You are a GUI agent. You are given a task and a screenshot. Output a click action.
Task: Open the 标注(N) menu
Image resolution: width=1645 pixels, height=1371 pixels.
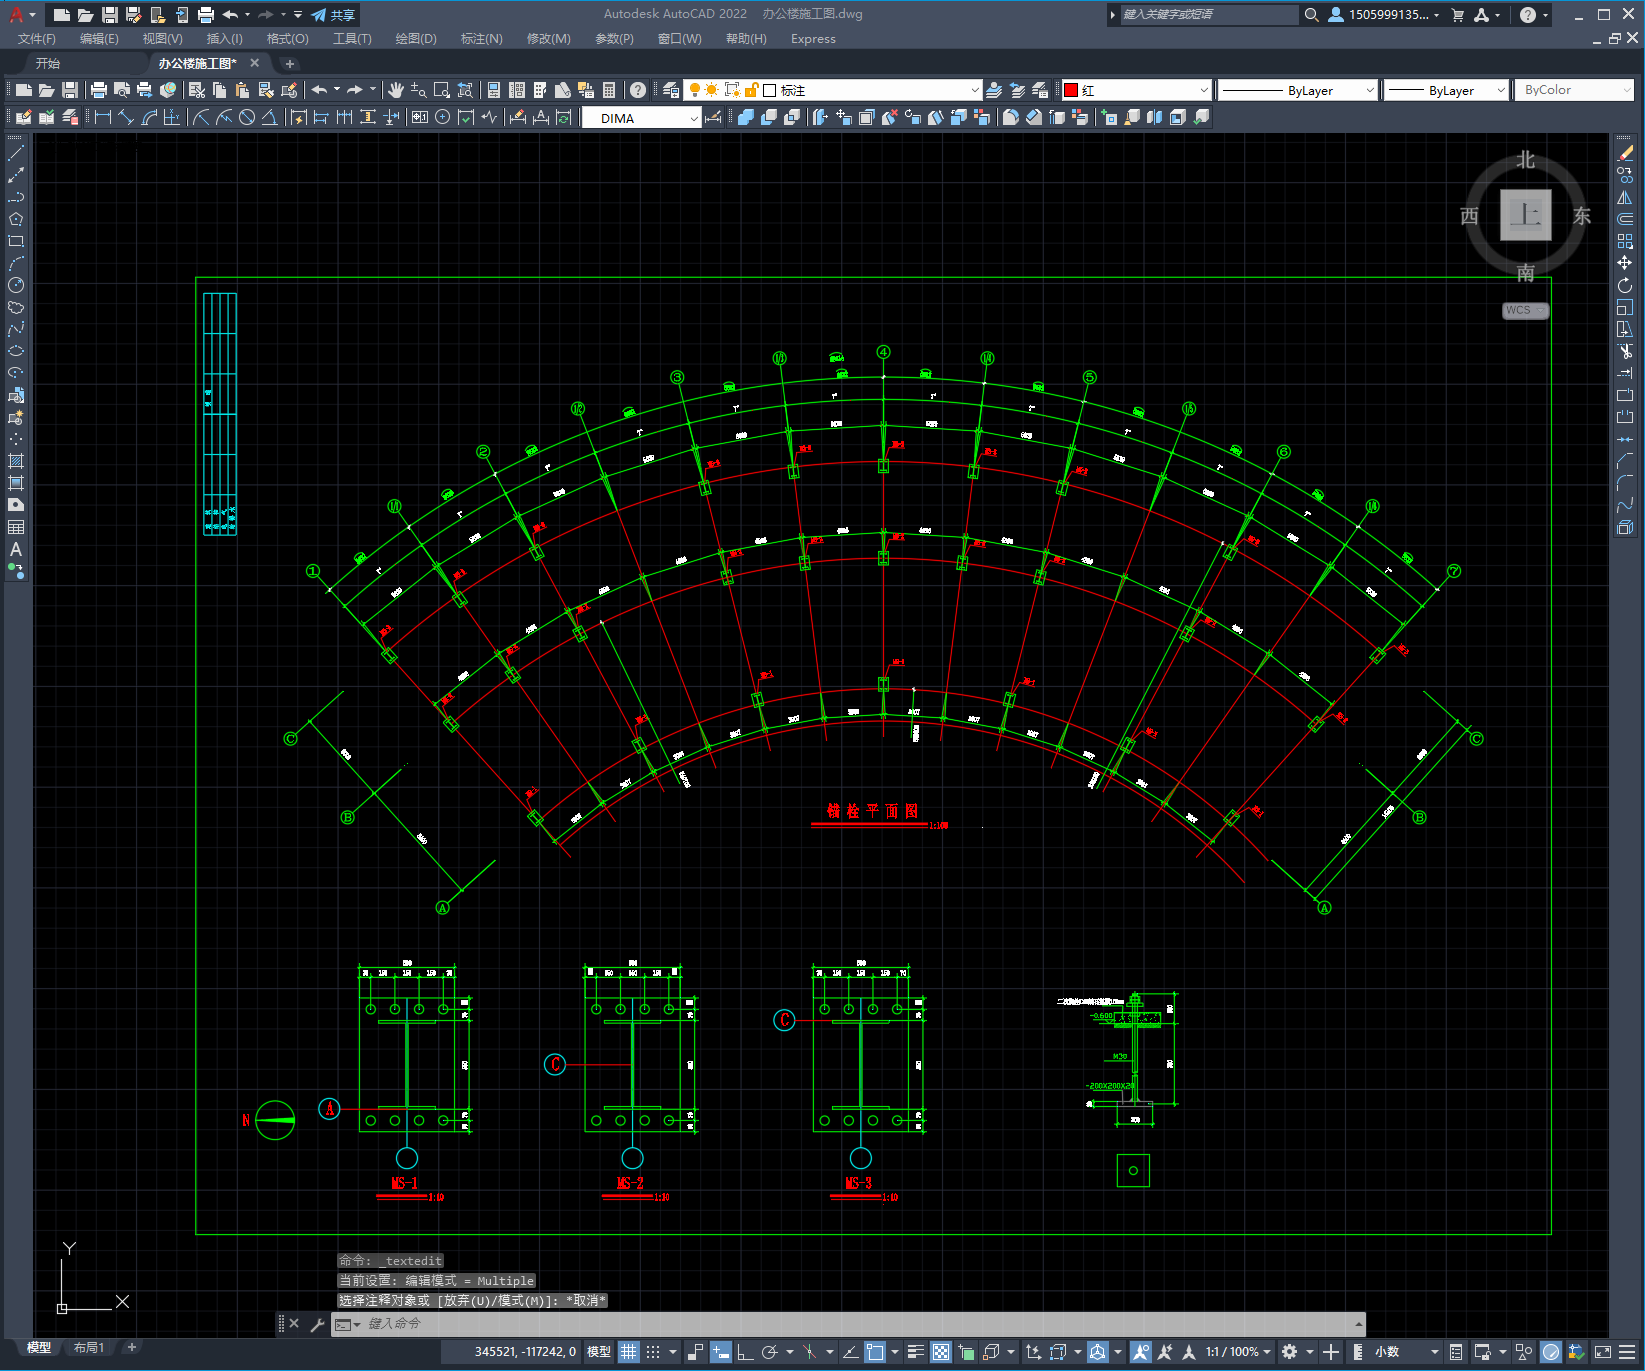coord(481,39)
